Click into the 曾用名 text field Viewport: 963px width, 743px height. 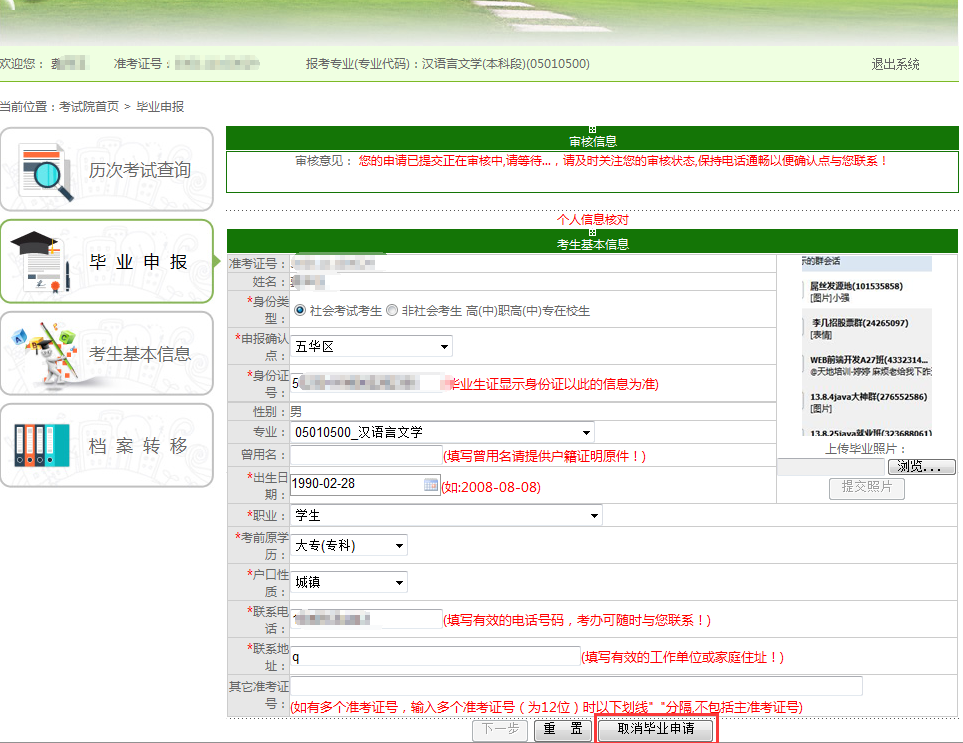pos(365,456)
